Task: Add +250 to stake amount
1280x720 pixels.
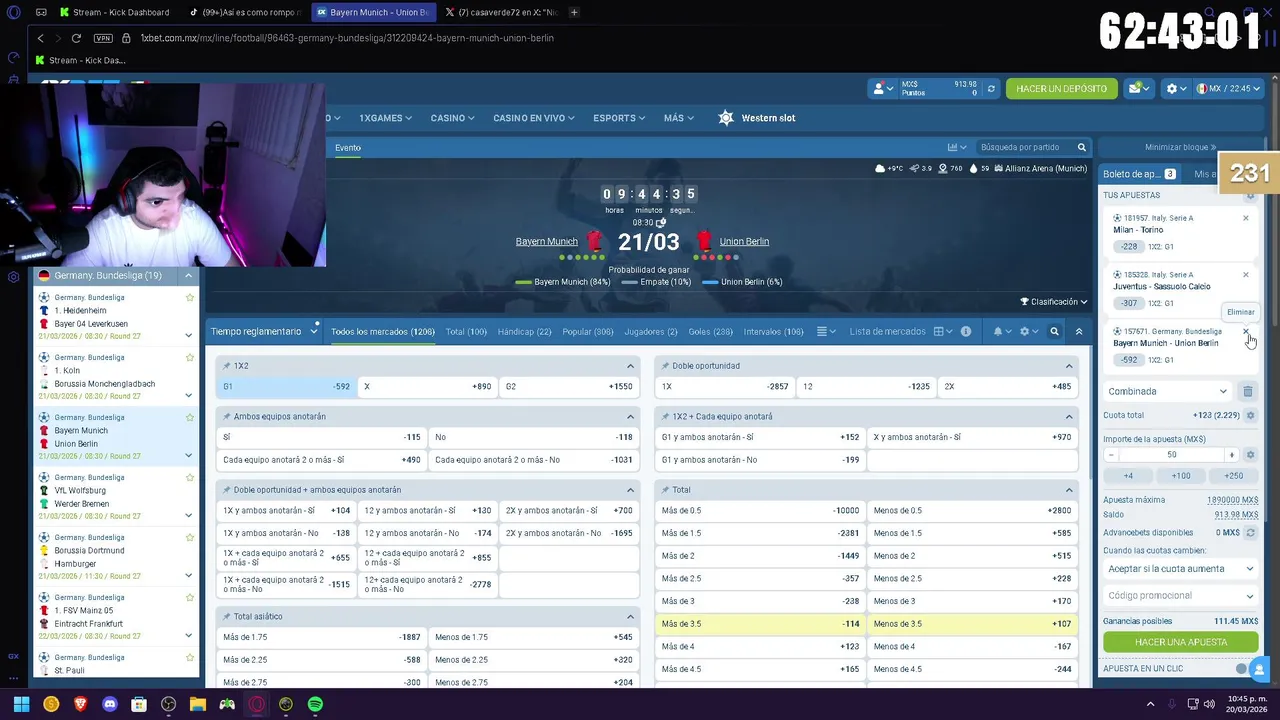Action: (x=1233, y=476)
